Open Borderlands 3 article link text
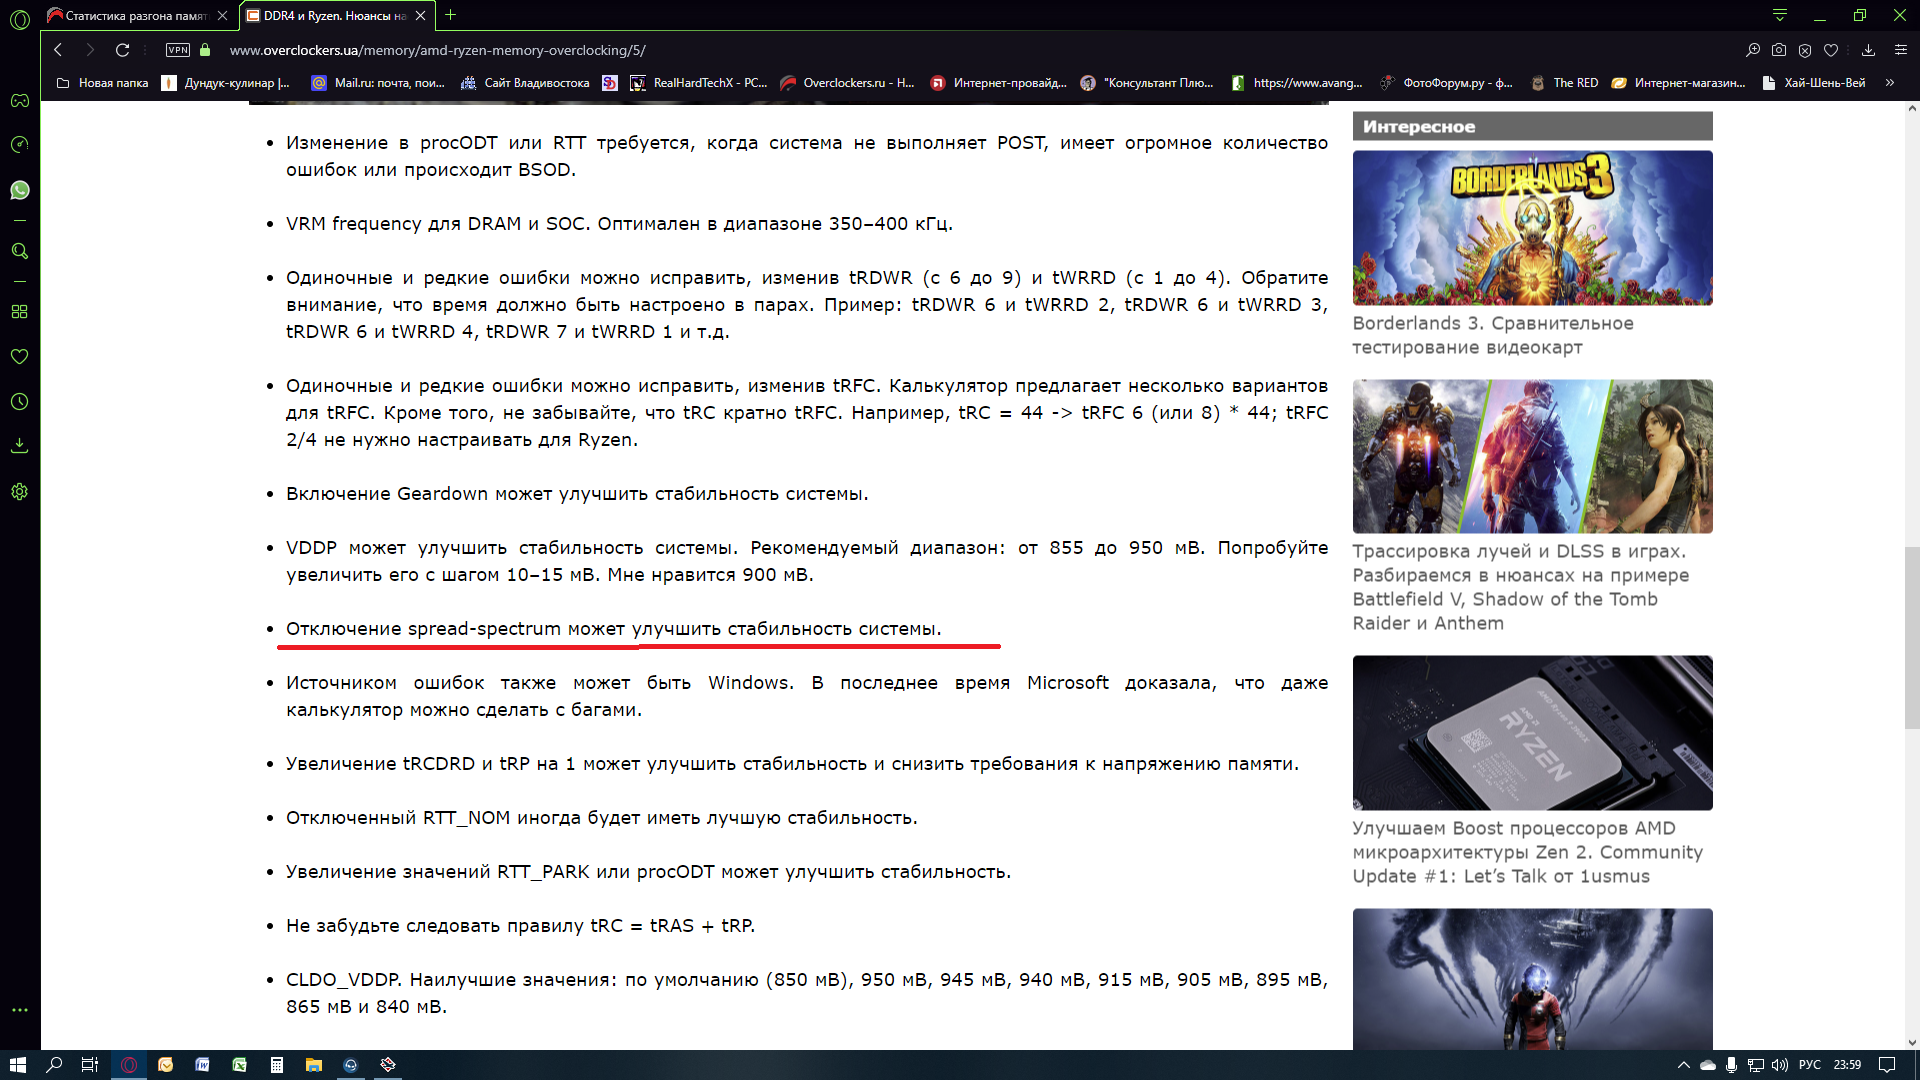This screenshot has height=1080, width=1920. (x=1492, y=335)
